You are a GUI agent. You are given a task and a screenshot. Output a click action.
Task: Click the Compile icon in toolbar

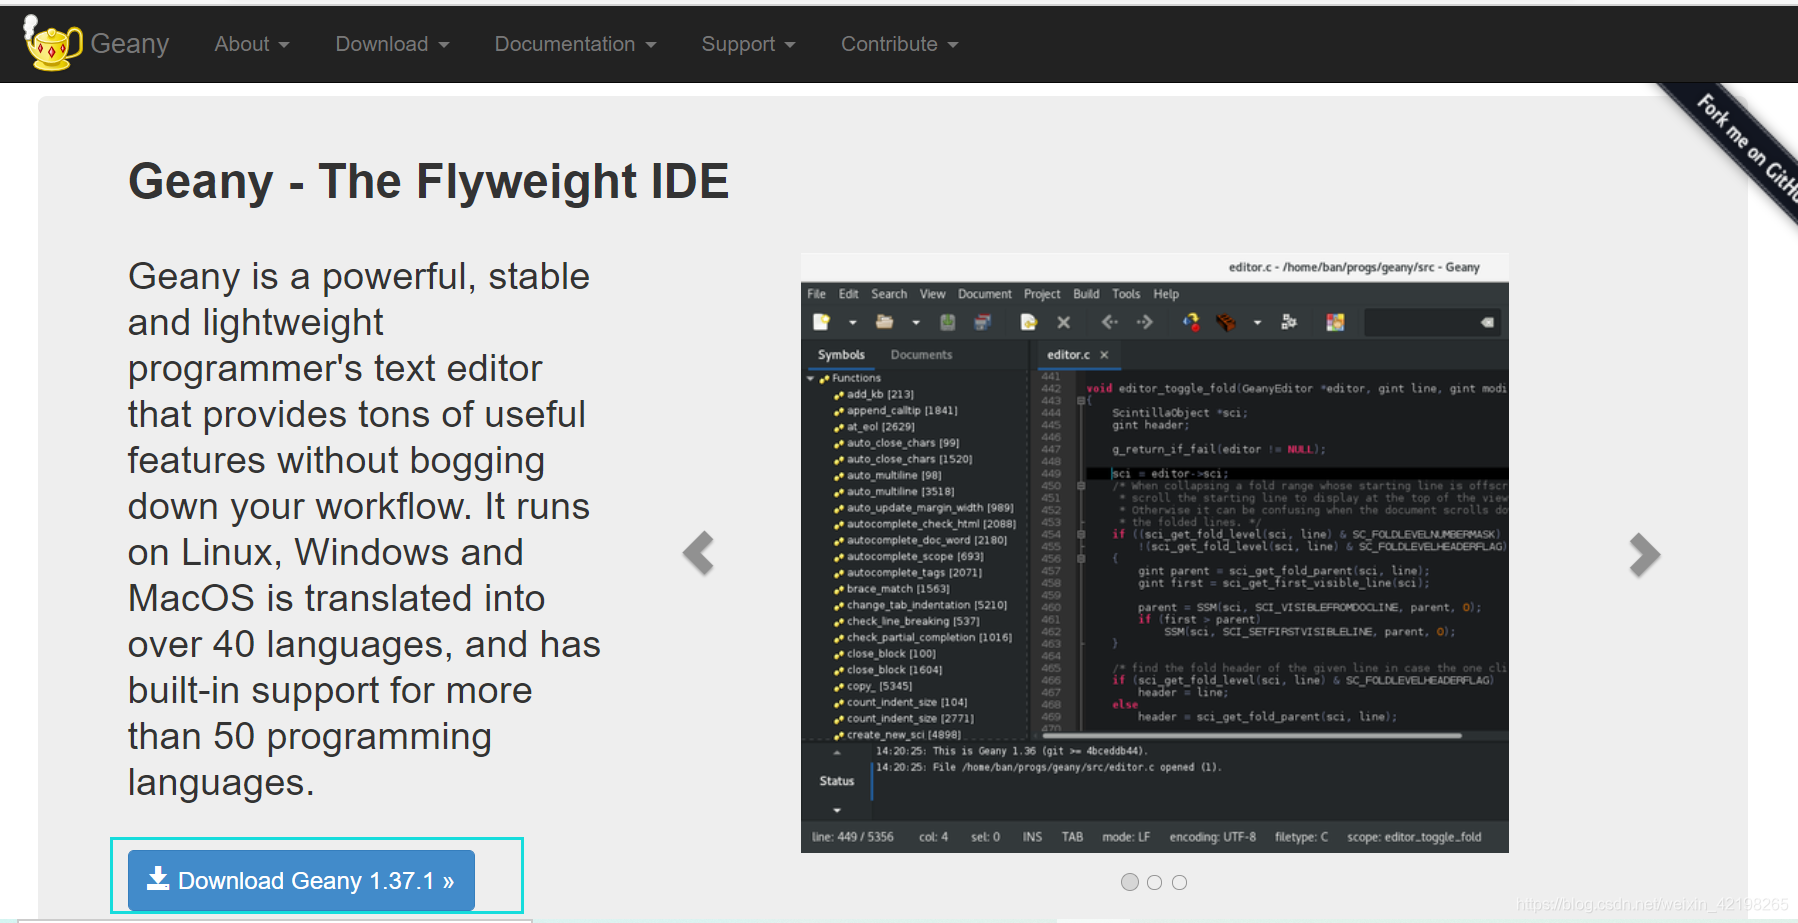pos(1191,322)
